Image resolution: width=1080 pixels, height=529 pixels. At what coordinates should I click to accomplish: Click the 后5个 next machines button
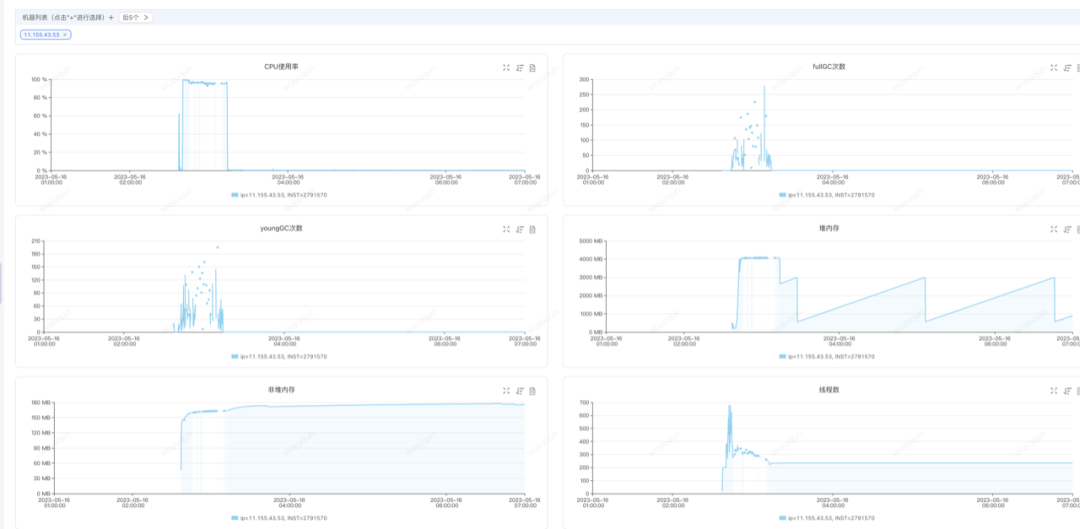[x=135, y=17]
